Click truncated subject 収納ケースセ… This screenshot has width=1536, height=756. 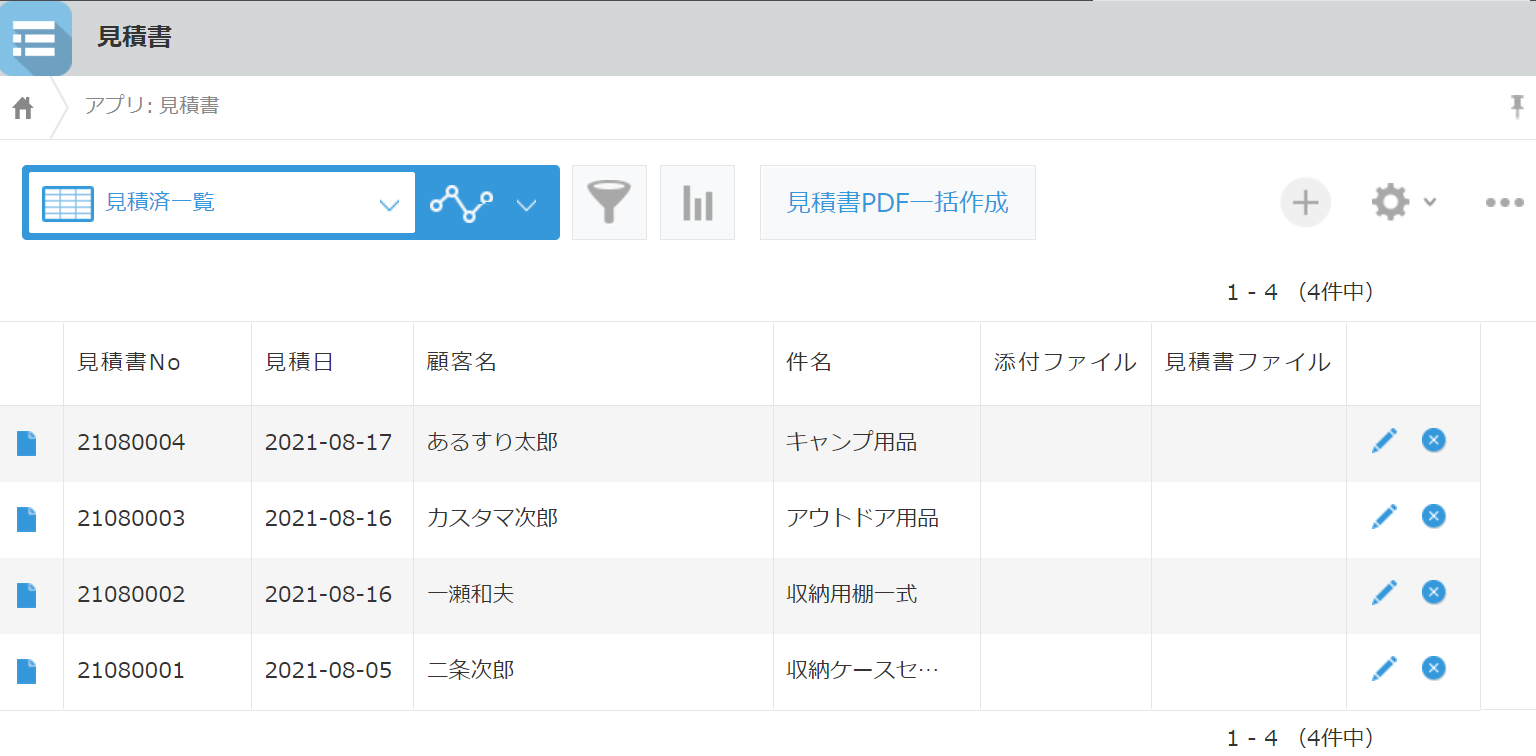[863, 670]
